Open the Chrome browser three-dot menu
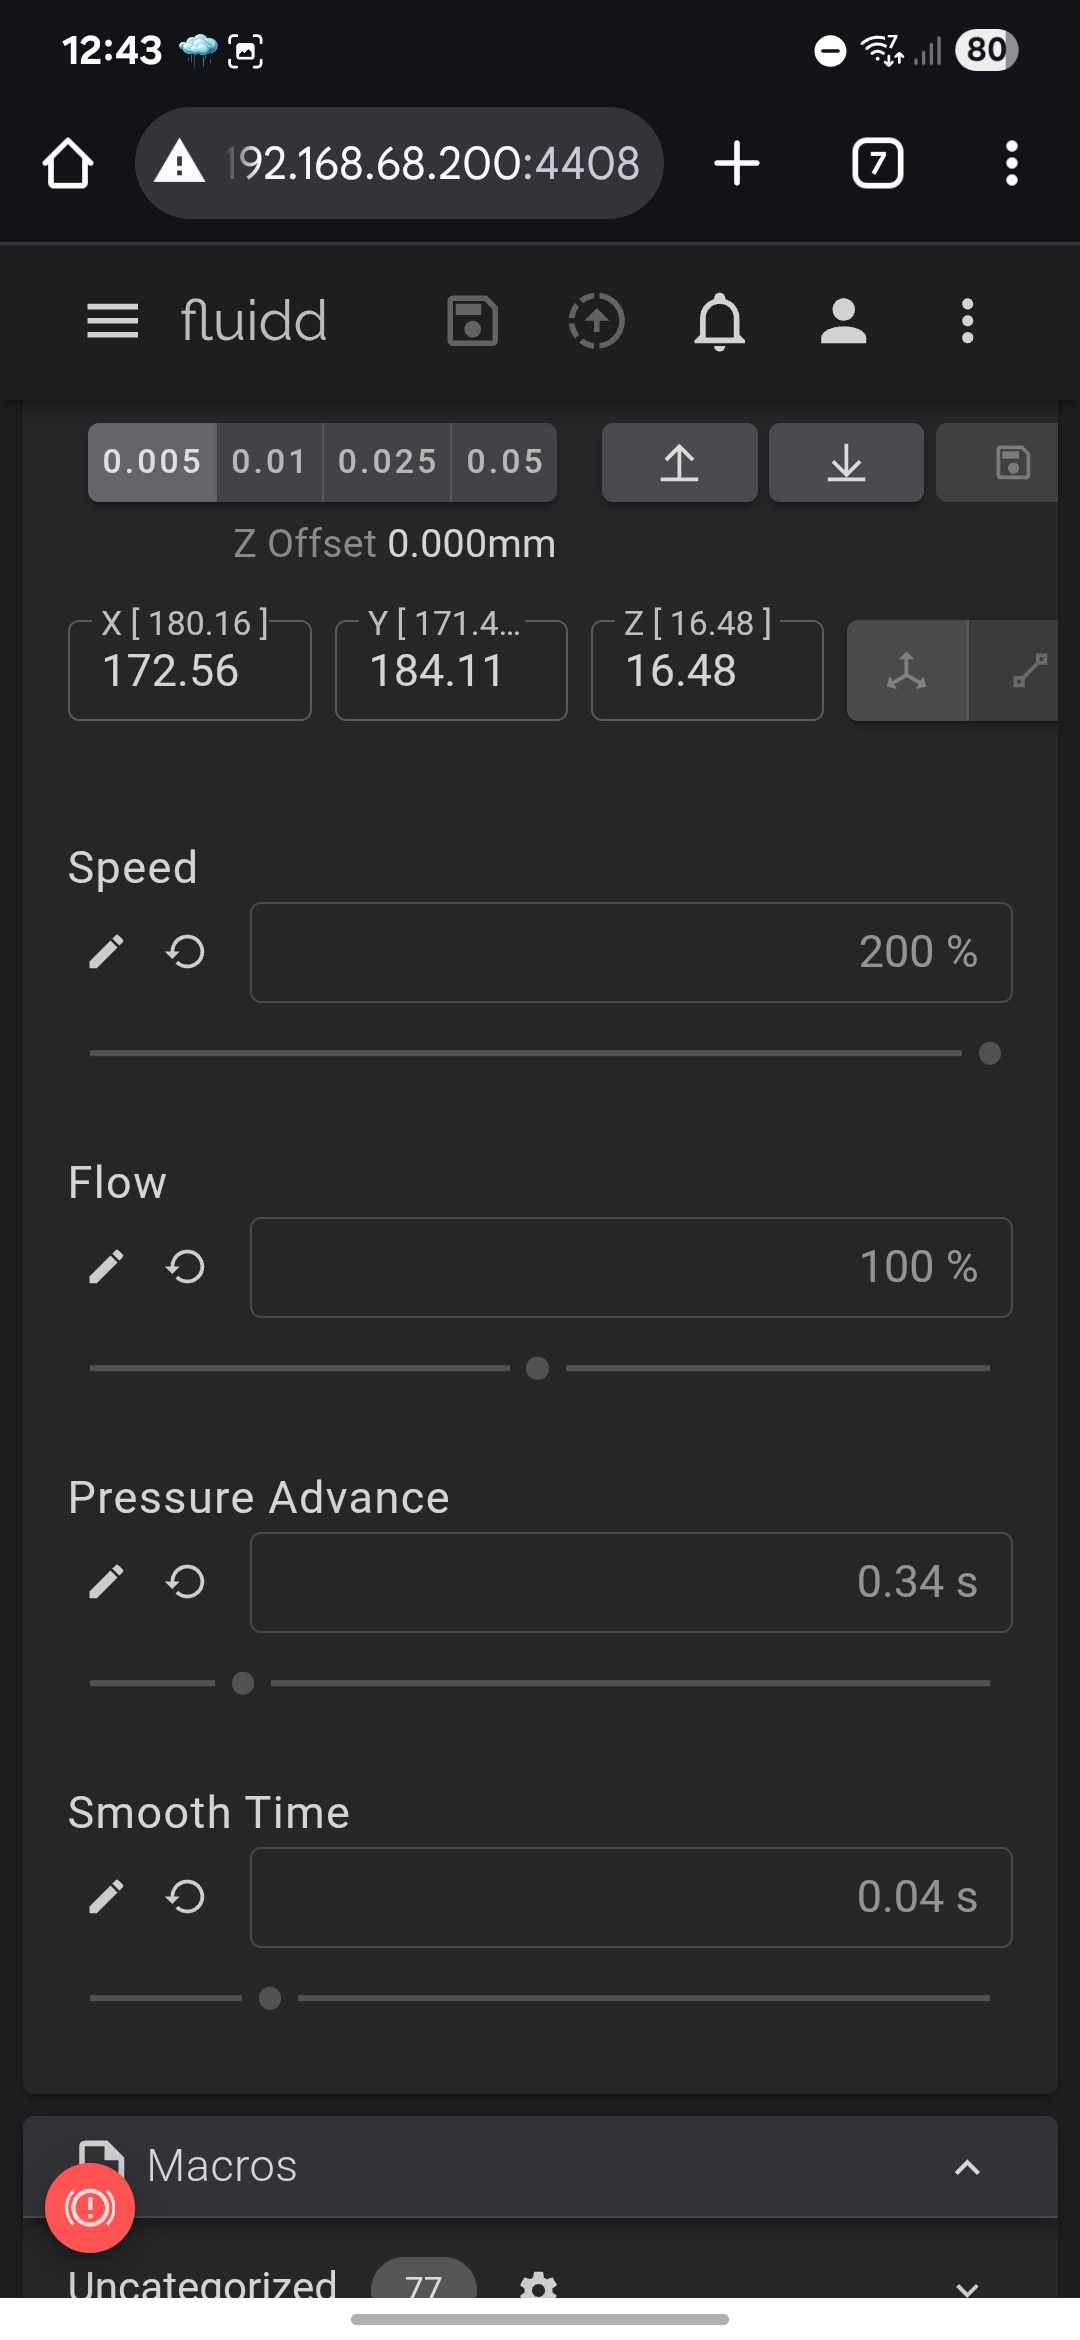This screenshot has height=2340, width=1080. click(1012, 163)
